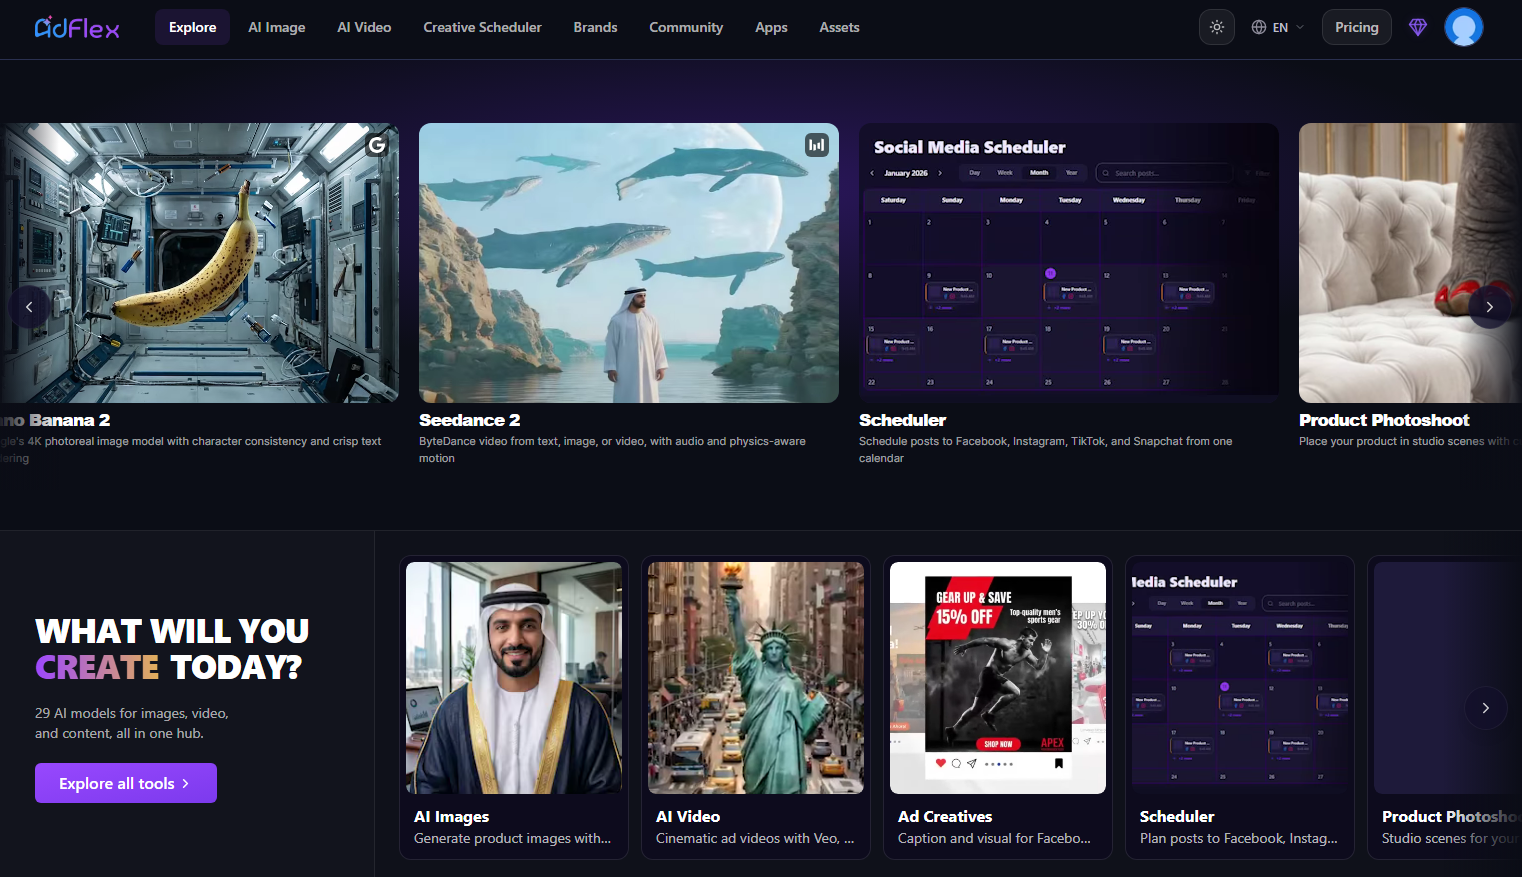
Task: Open the Product Photoshoot sofa image
Action: 1410,263
